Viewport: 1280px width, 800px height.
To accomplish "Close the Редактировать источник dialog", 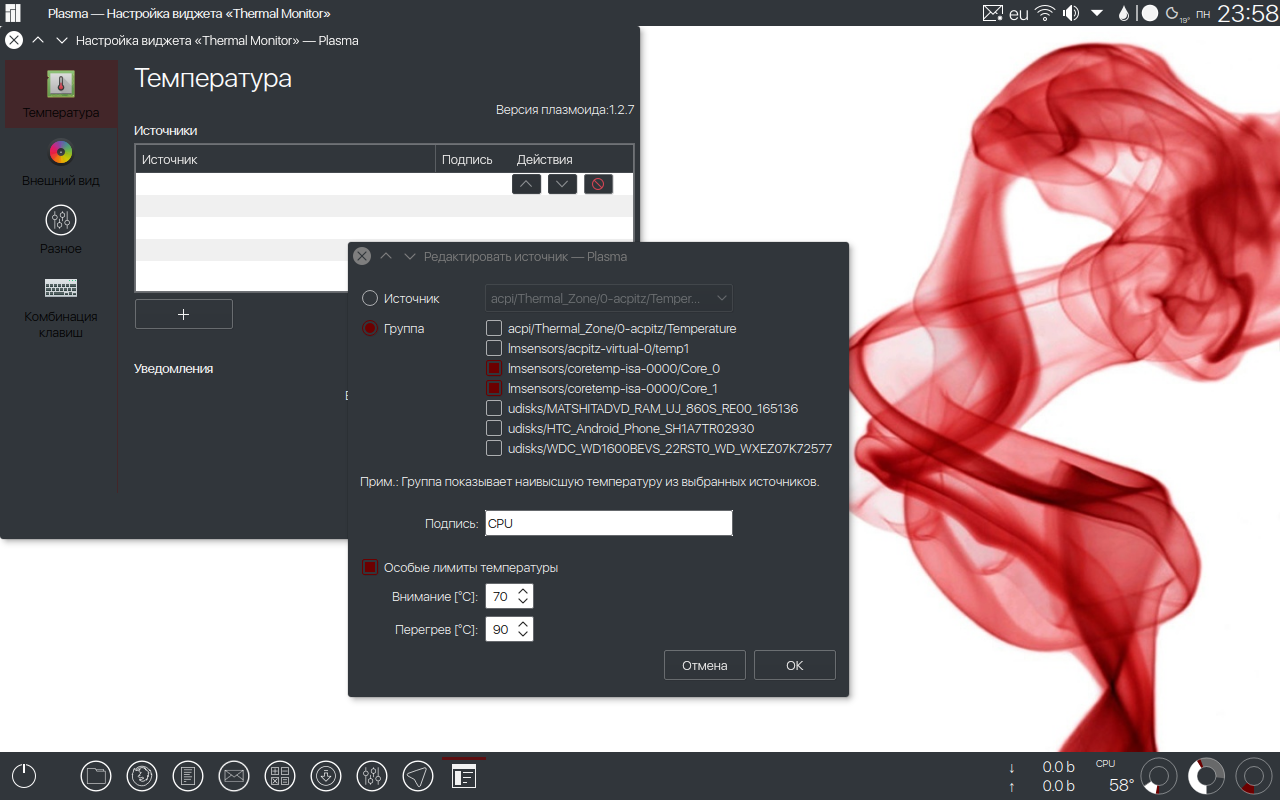I will point(362,256).
